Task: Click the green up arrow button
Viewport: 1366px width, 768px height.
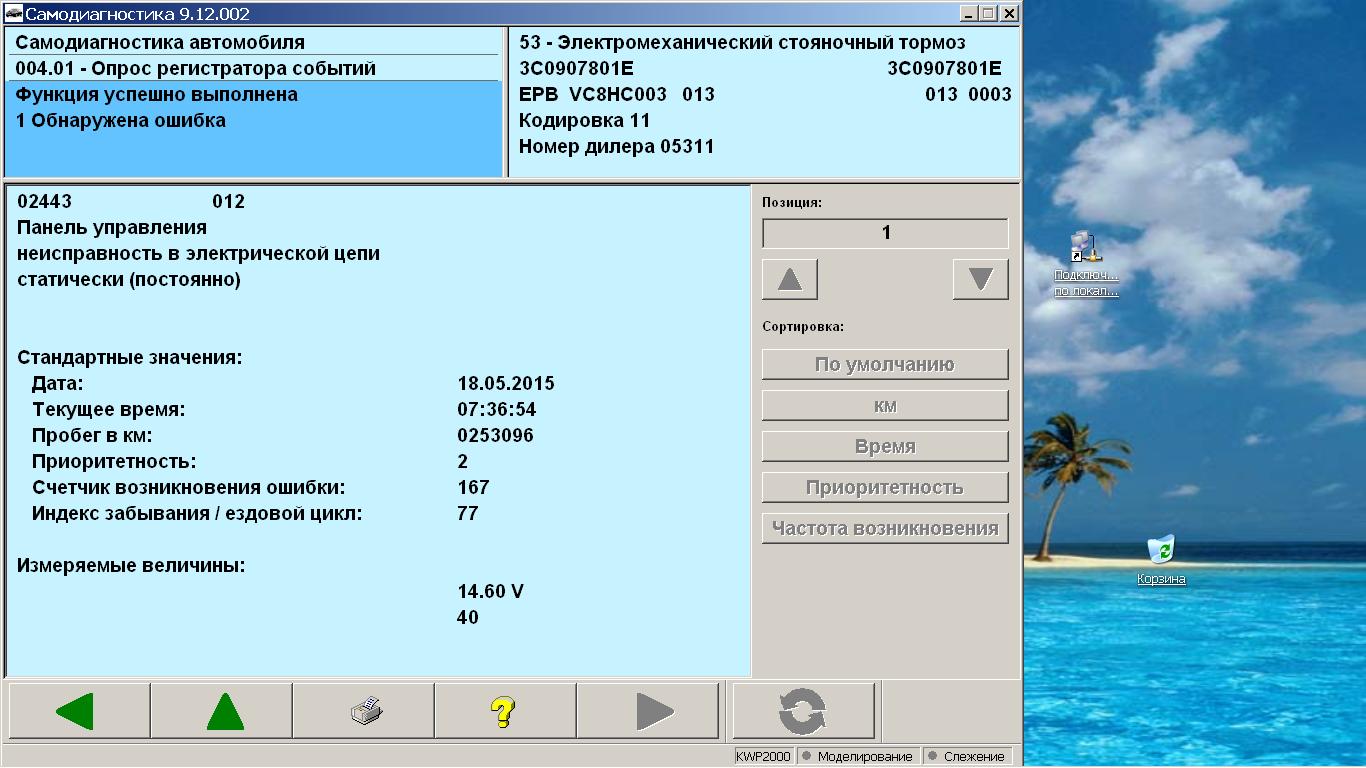Action: click(x=221, y=711)
